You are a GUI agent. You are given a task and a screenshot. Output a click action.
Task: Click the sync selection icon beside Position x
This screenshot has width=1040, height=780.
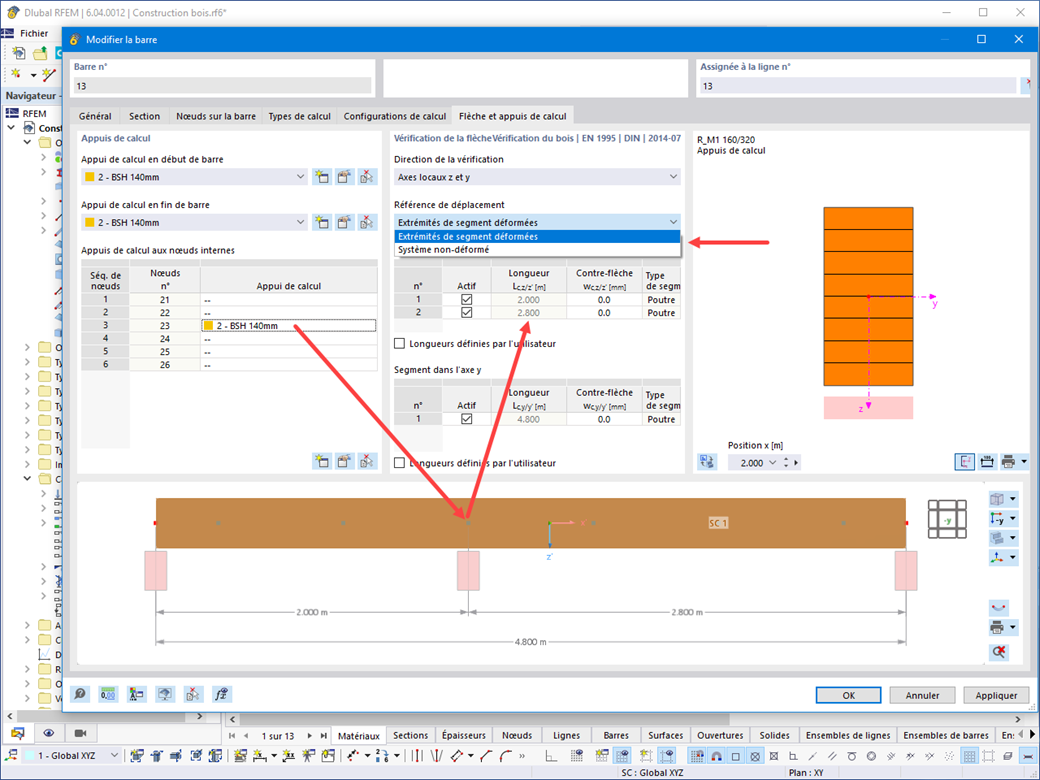(707, 462)
